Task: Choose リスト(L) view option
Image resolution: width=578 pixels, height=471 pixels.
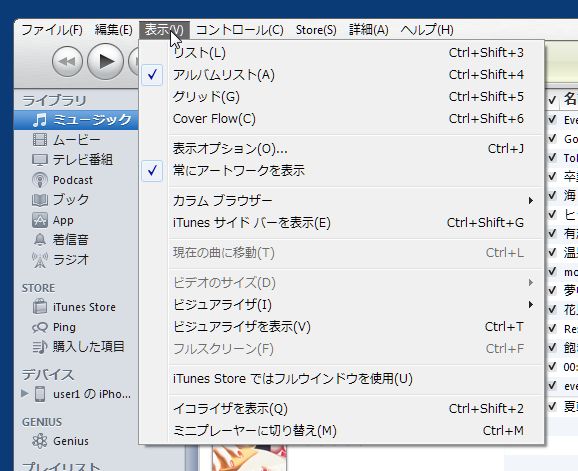Action: coord(341,53)
